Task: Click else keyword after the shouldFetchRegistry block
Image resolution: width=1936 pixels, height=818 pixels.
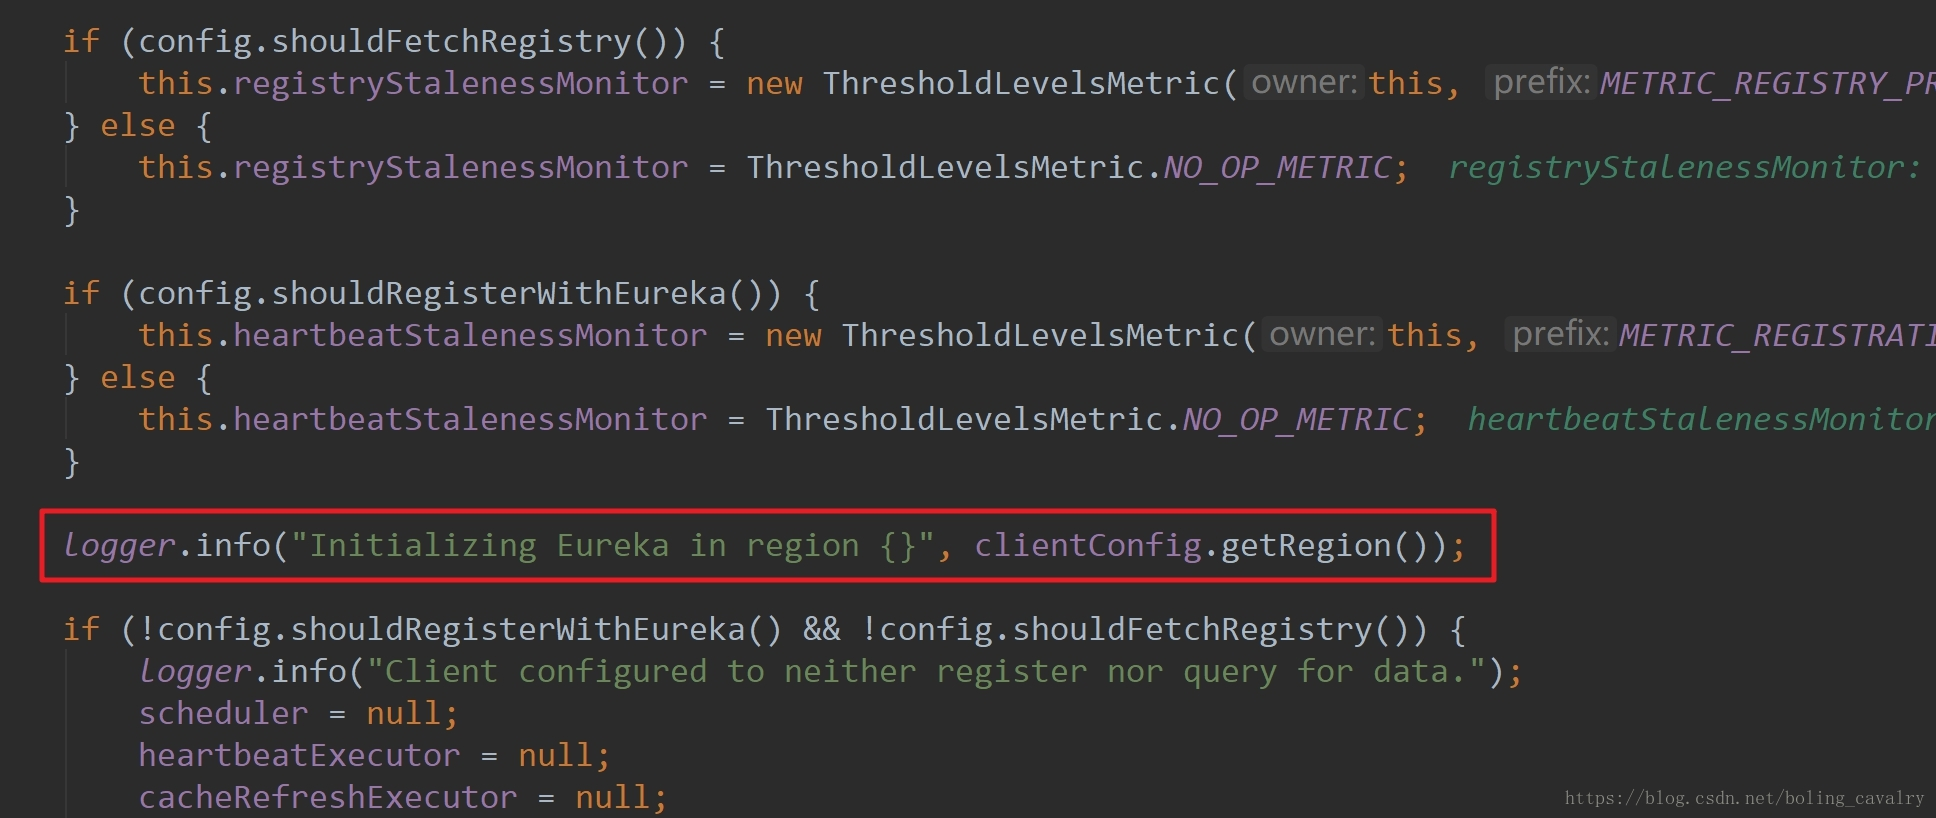Action: tap(137, 125)
